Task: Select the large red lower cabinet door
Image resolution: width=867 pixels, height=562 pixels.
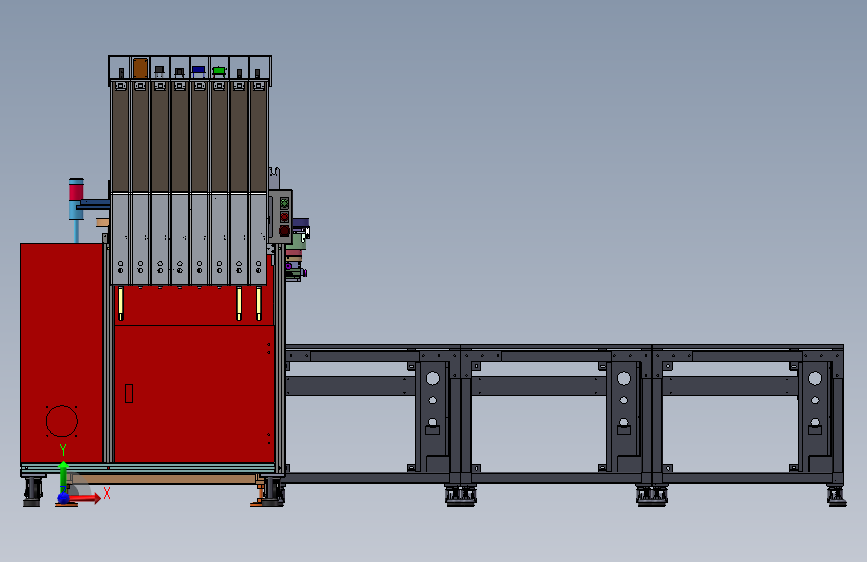Action: pyautogui.click(x=194, y=394)
